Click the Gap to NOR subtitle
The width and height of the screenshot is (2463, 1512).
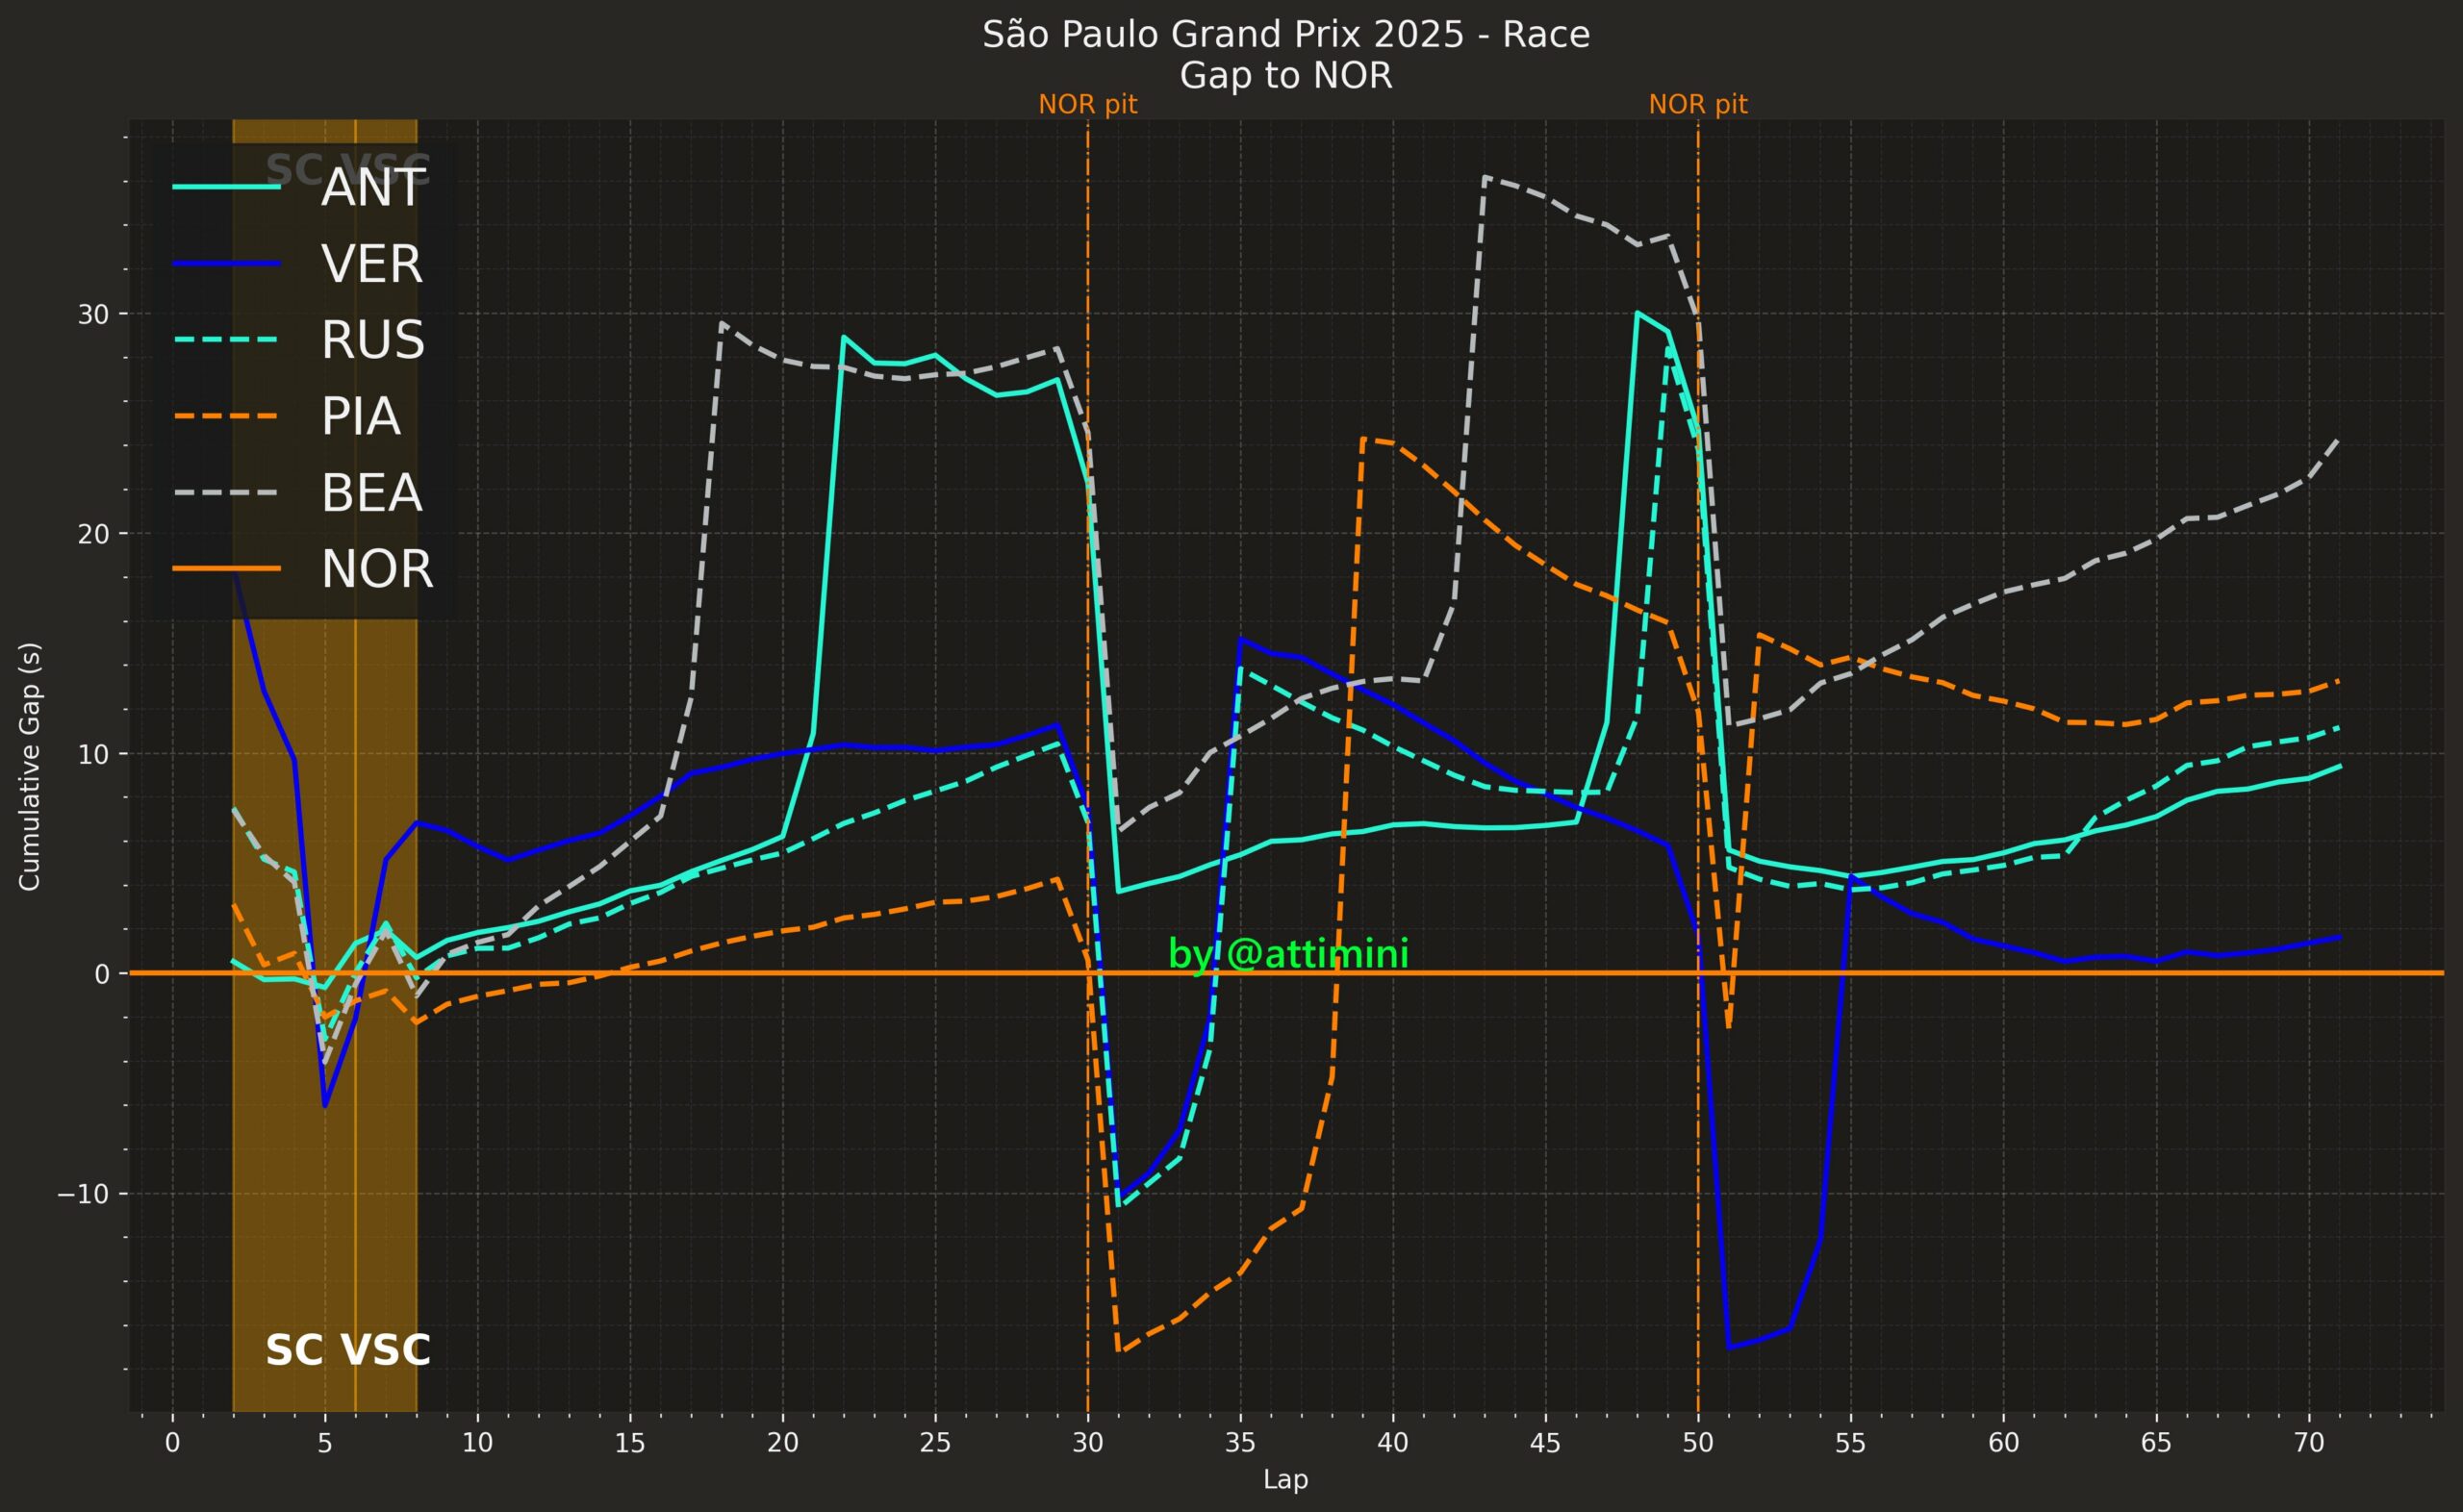(x=1286, y=75)
